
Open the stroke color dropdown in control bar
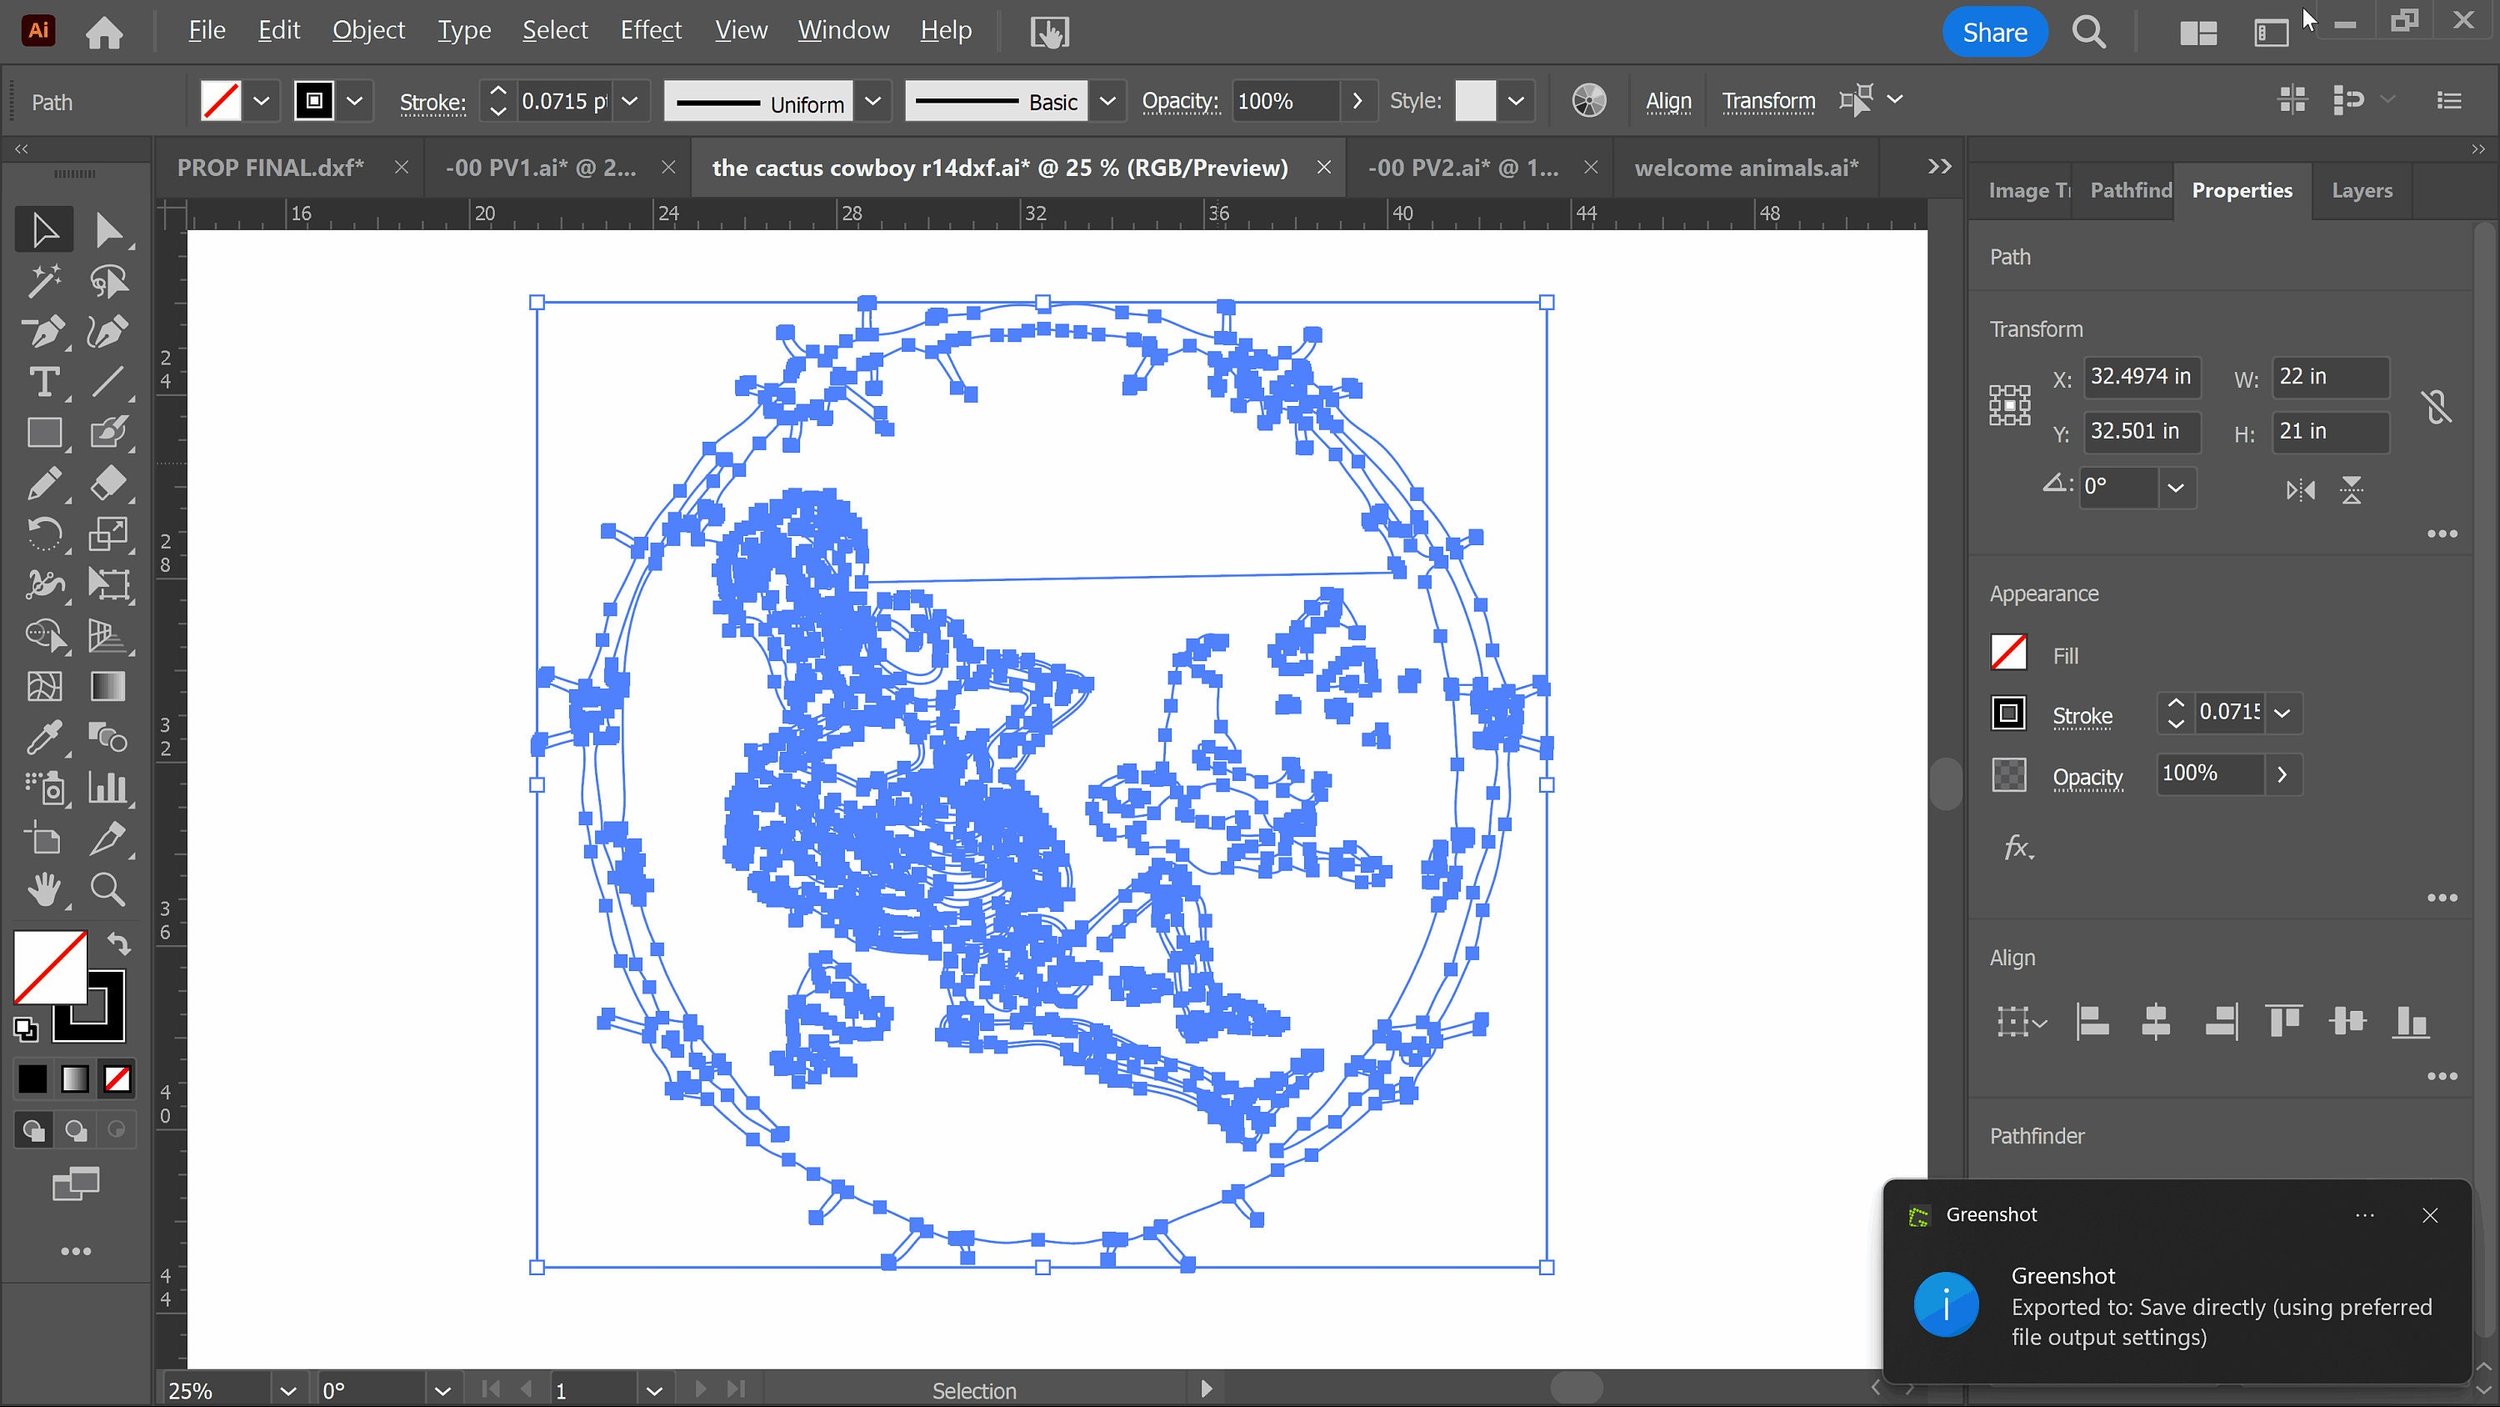354,101
